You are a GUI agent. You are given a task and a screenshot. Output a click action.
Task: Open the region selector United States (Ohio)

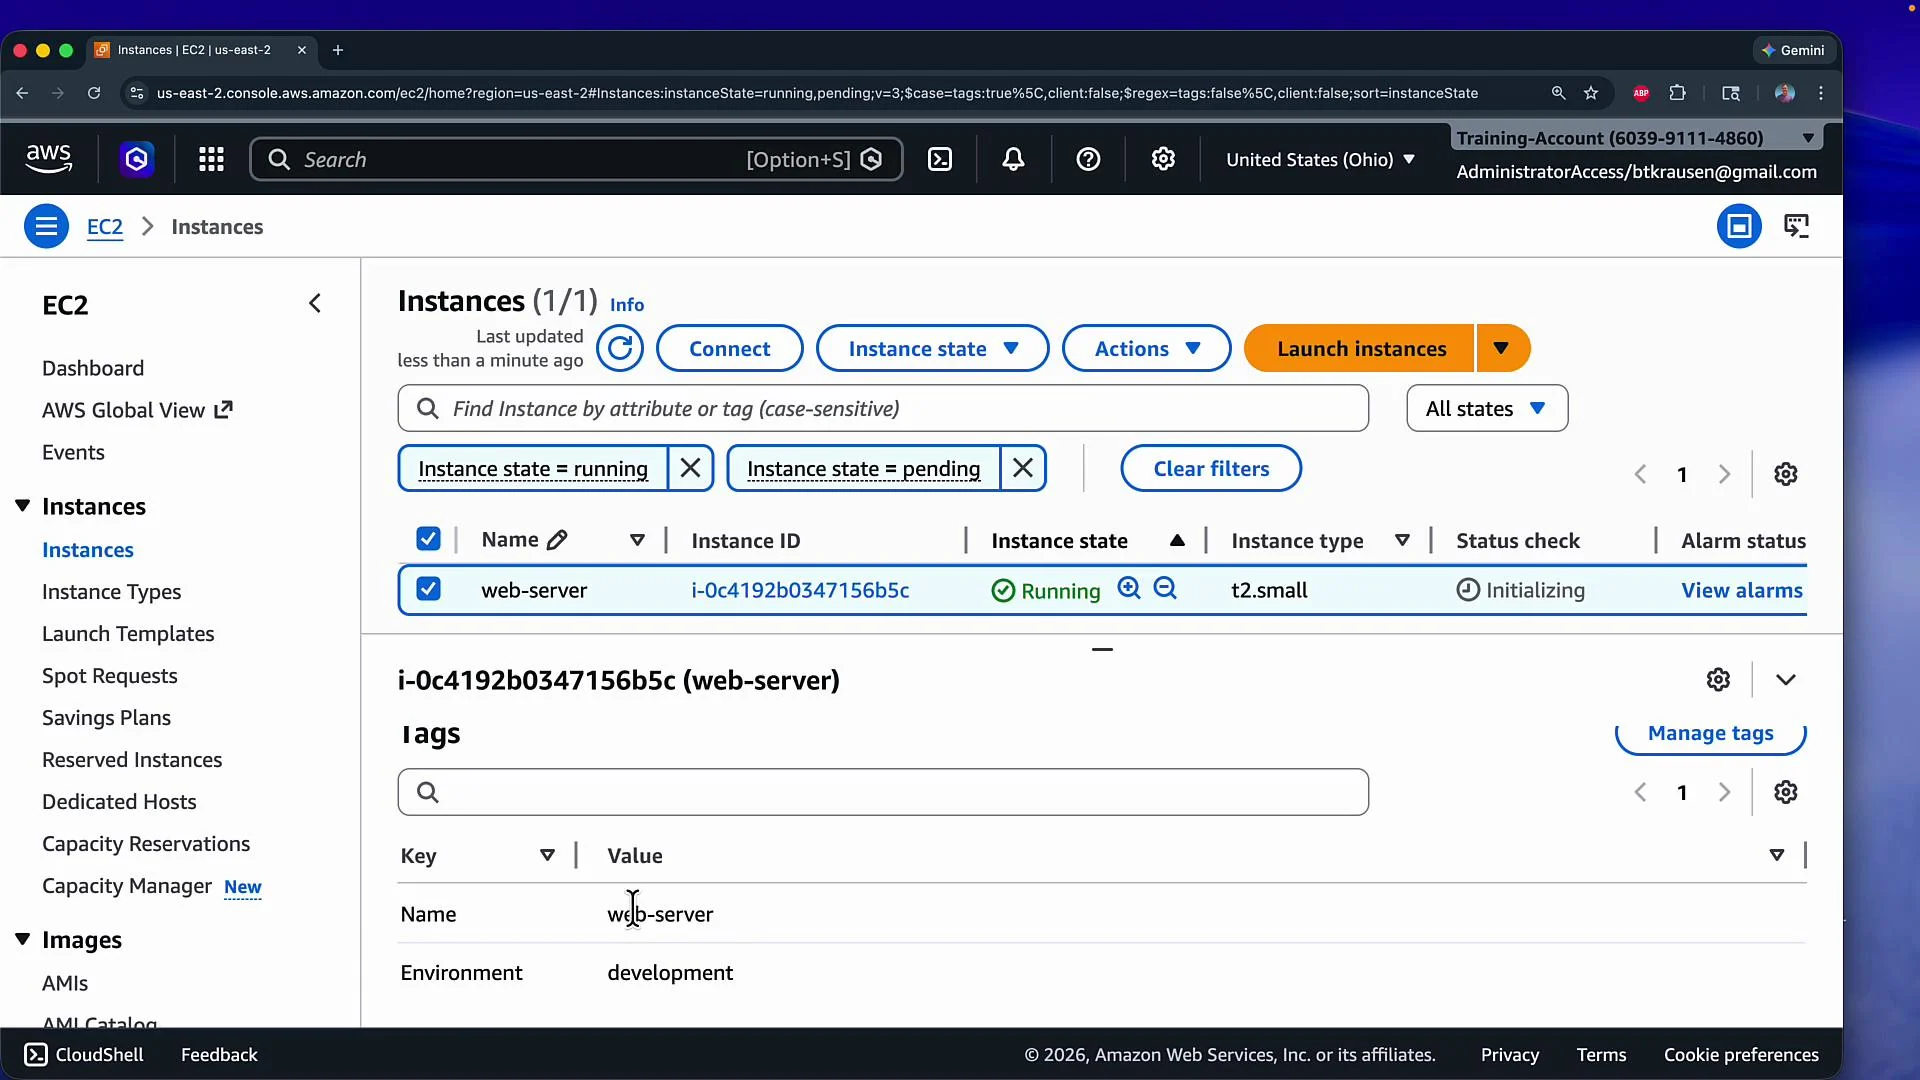1320,159
